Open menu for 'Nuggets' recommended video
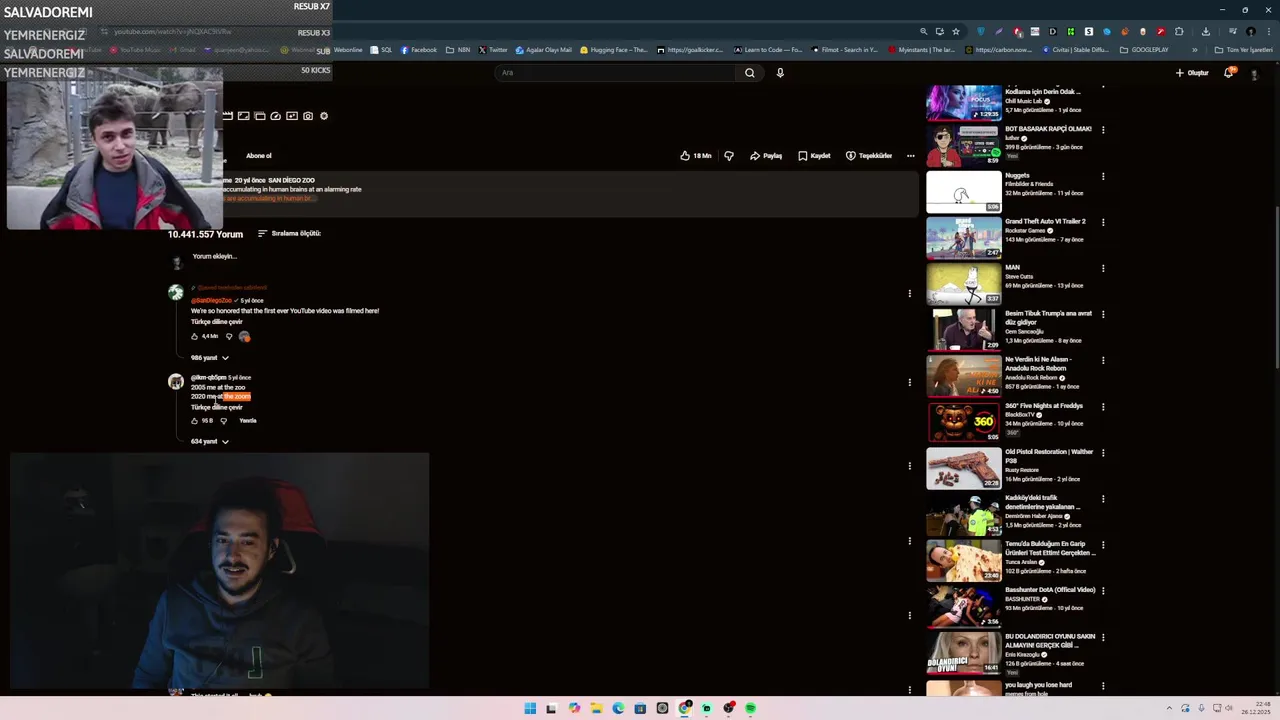 pos(1103,176)
